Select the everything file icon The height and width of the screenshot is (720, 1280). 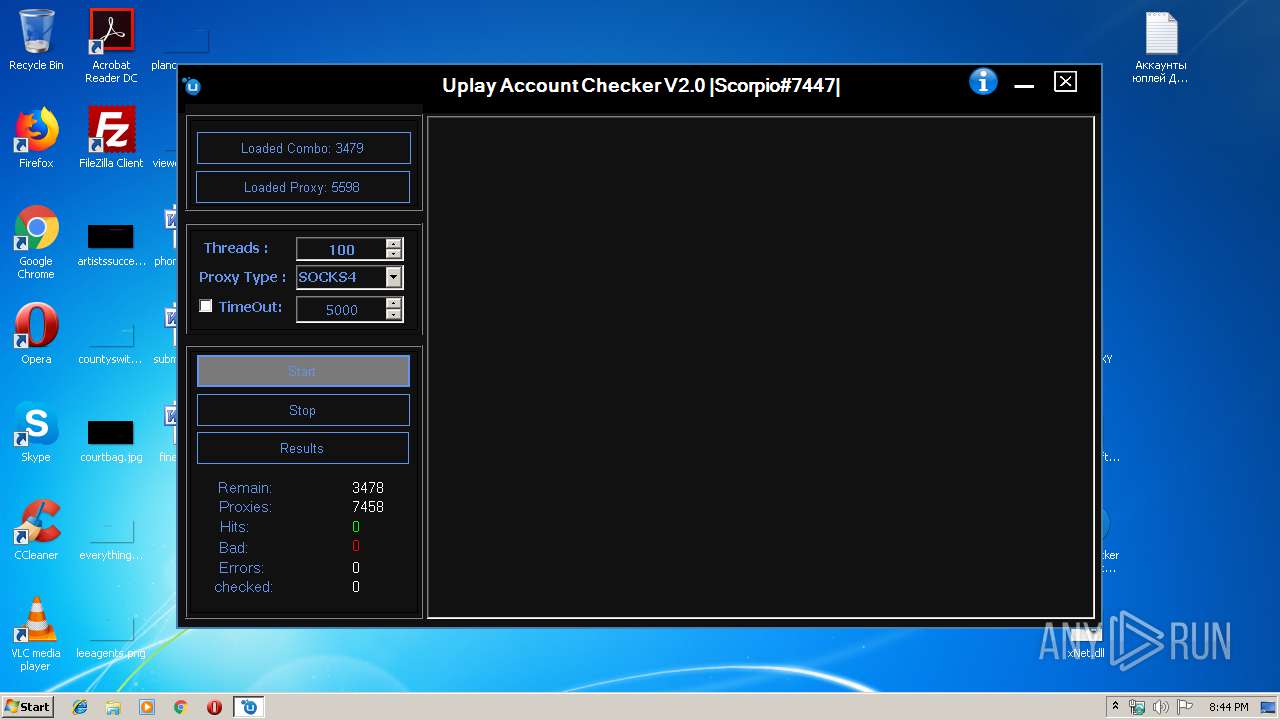click(111, 538)
